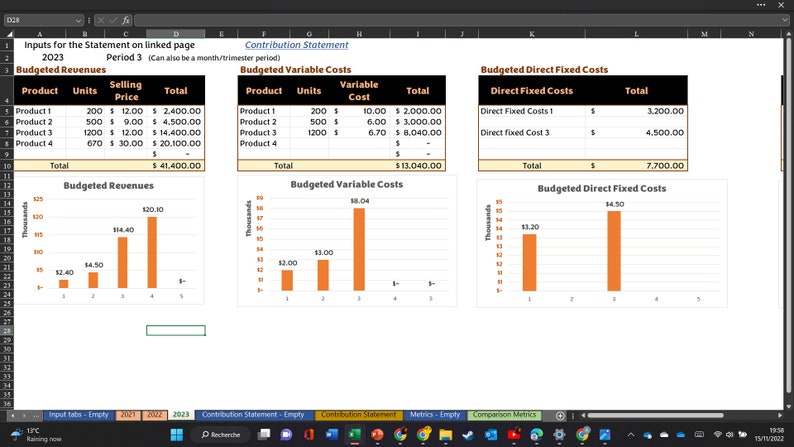The height and width of the screenshot is (447, 794).
Task: Open the Excel icon in the taskbar
Action: pyautogui.click(x=354, y=434)
